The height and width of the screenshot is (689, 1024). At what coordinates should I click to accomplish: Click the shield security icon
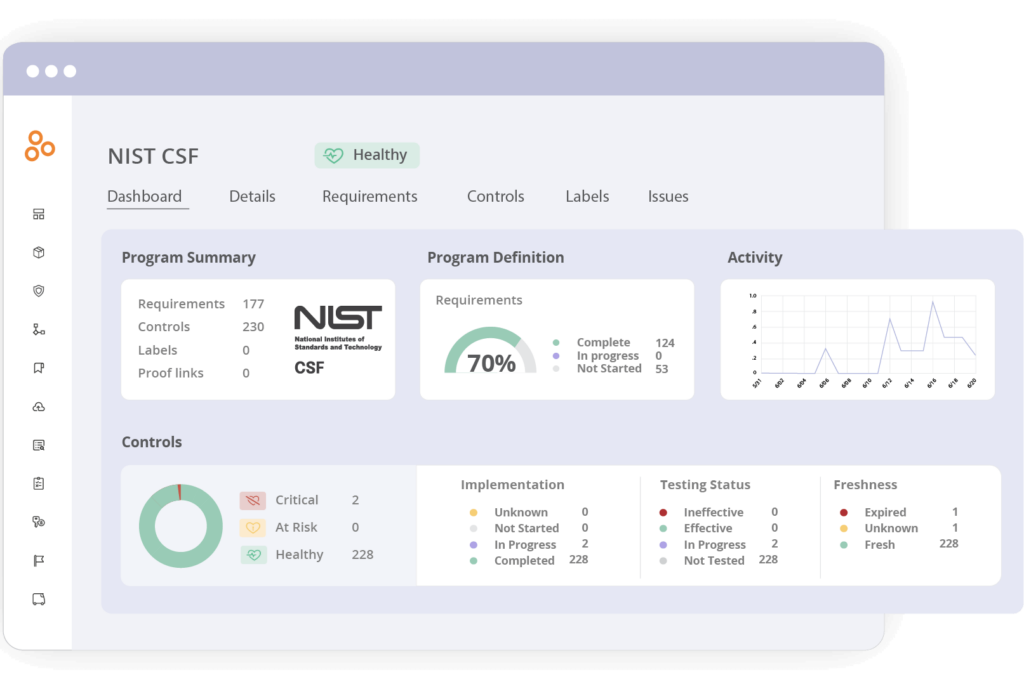point(38,290)
